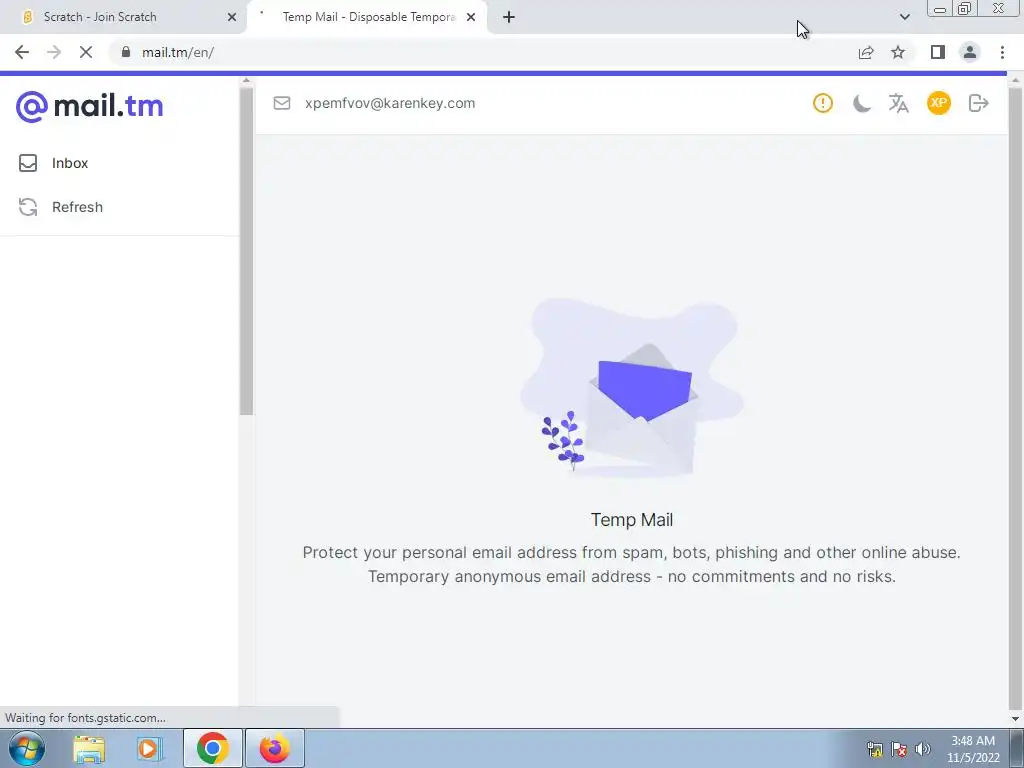Screen dimensions: 1024x768
Task: Click the yellow exclamation warning icon
Action: 823,103
